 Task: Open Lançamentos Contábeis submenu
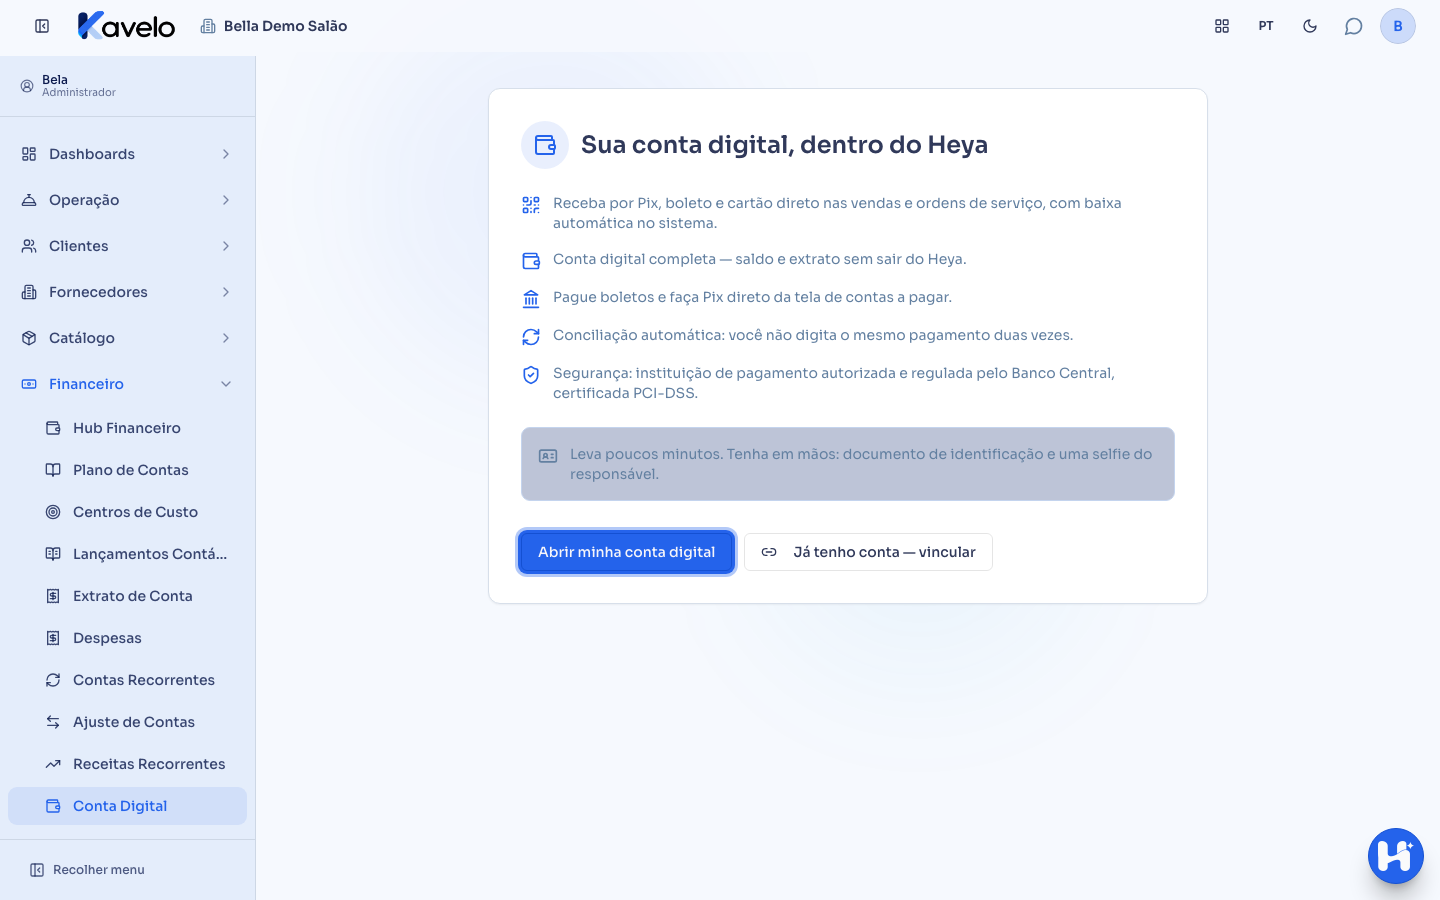point(127,554)
